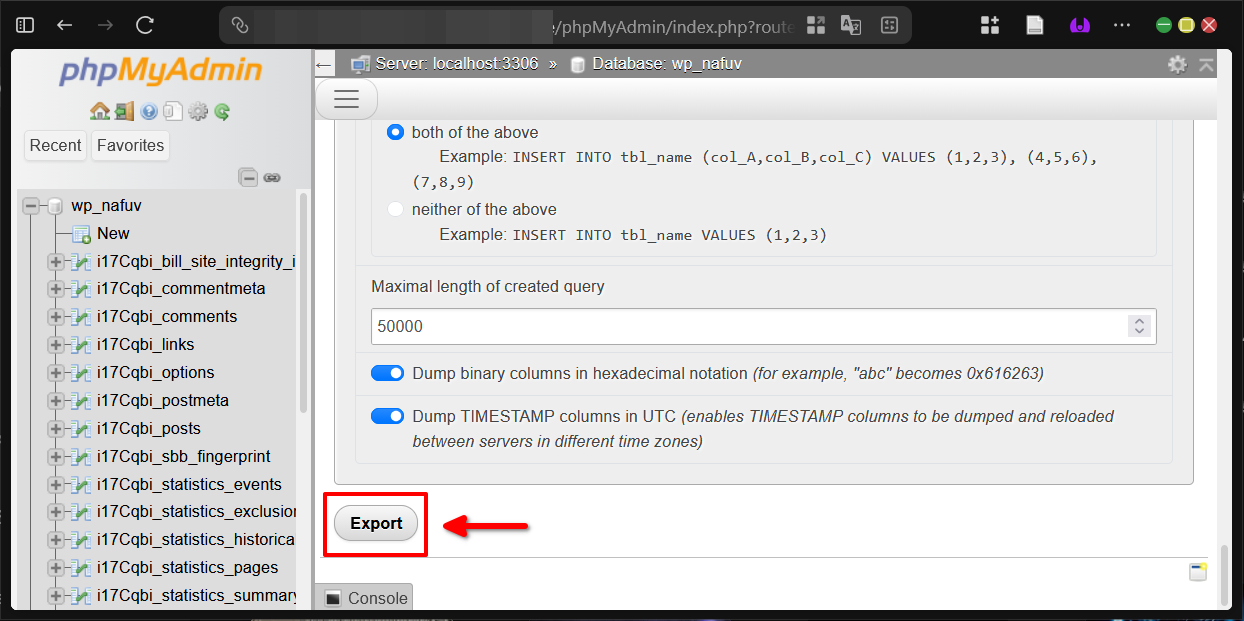Expand the i17Cqbi_posts table
This screenshot has width=1244, height=621.
click(55, 428)
